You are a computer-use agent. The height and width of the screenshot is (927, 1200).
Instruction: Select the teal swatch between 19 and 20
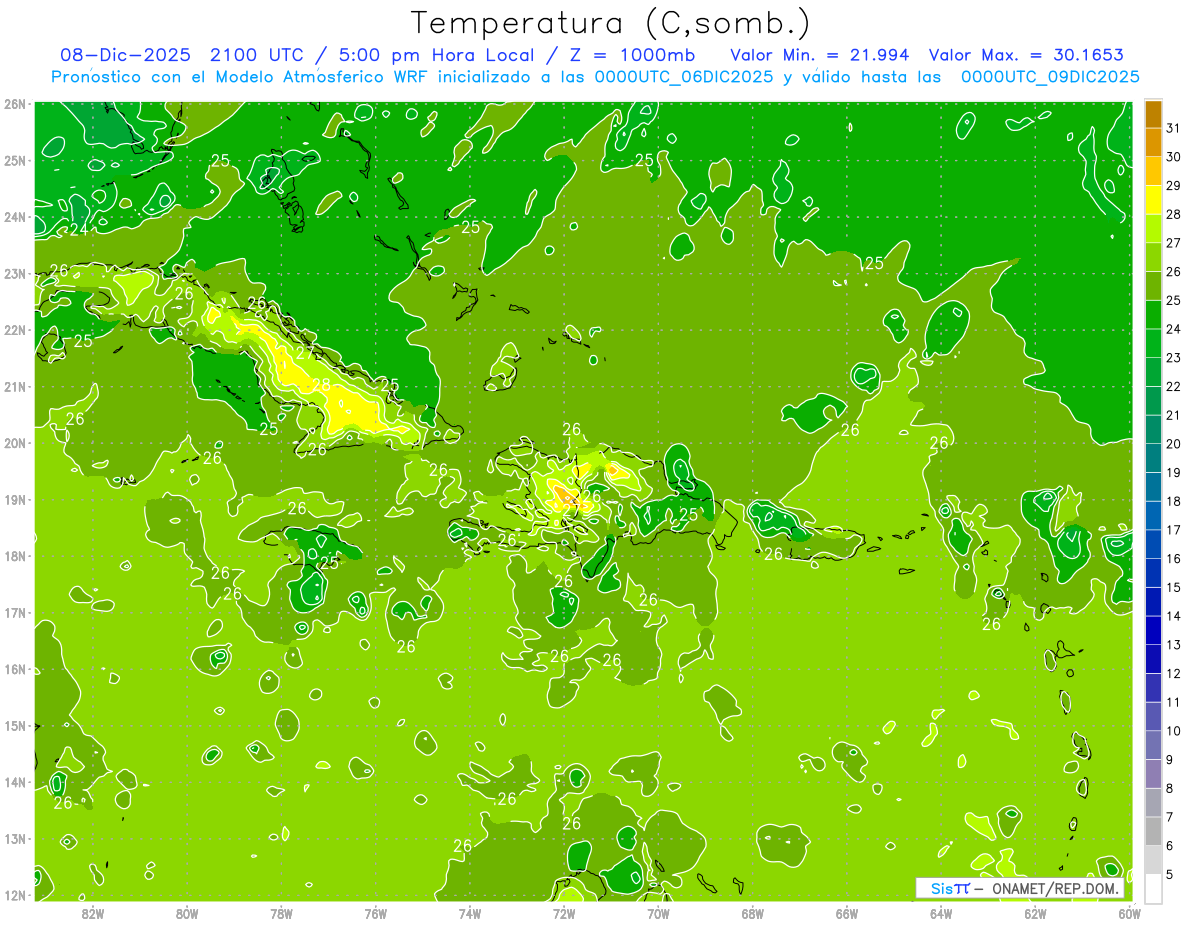(1153, 458)
